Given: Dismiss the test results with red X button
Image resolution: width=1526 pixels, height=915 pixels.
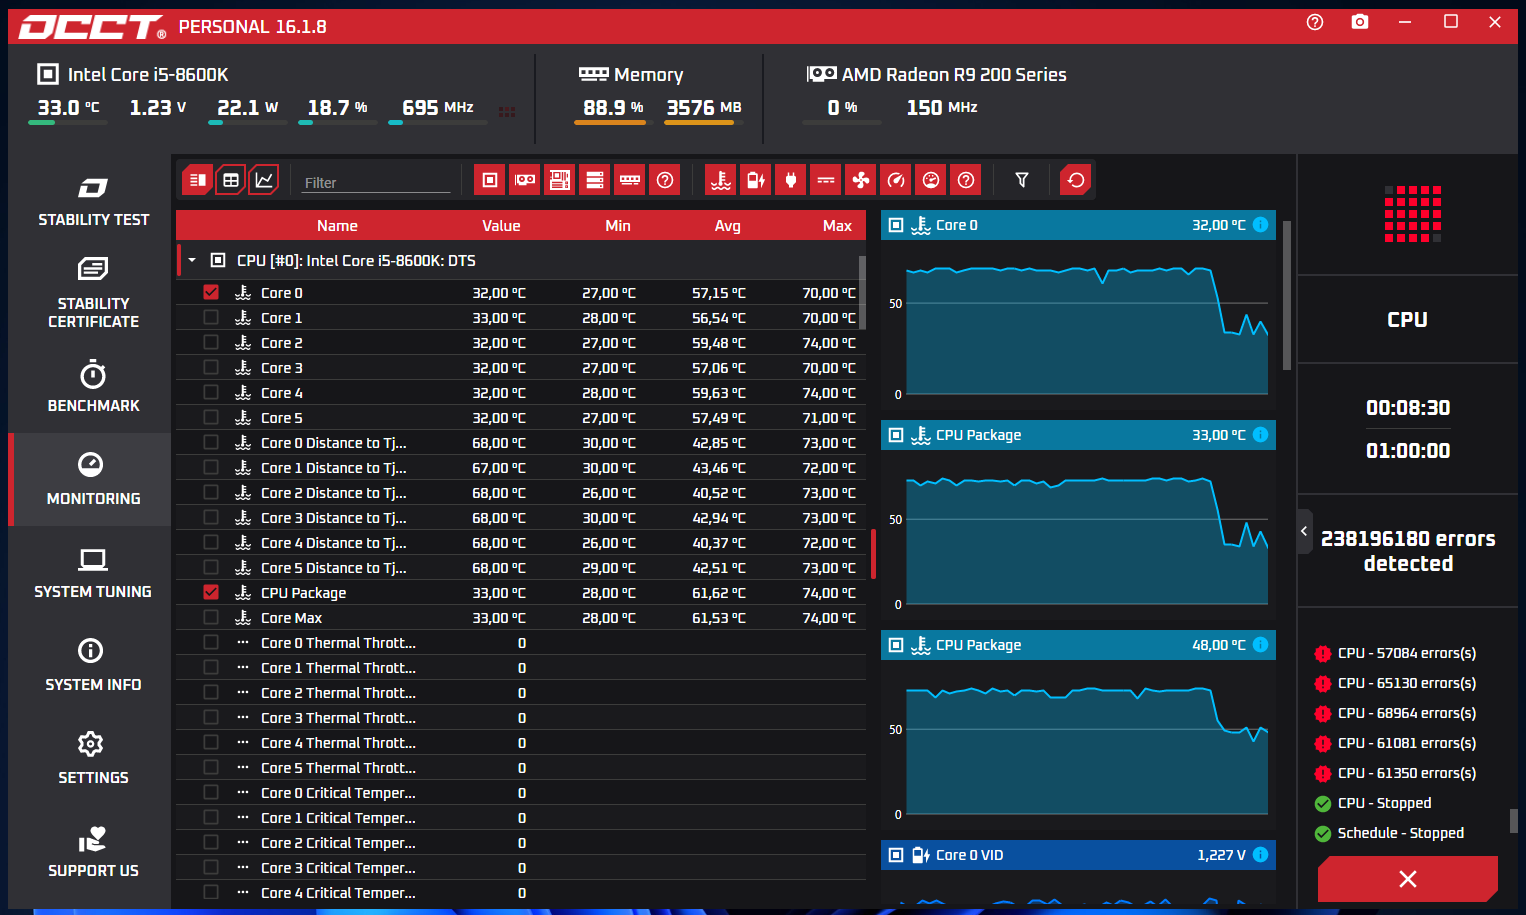Looking at the screenshot, I should point(1407,879).
